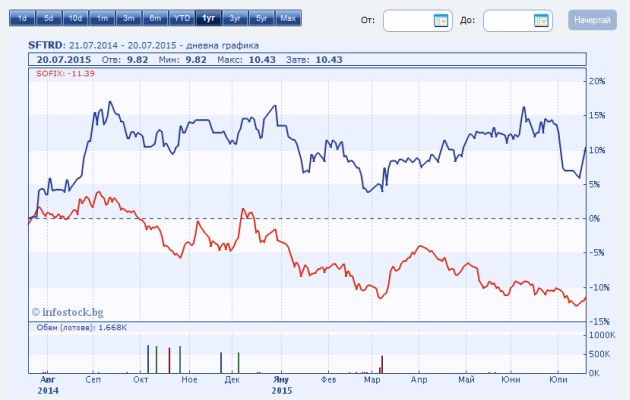Screen dimensions: 630x400
Task: Click the Мин: 9.82 minimum value
Action: coord(182,60)
